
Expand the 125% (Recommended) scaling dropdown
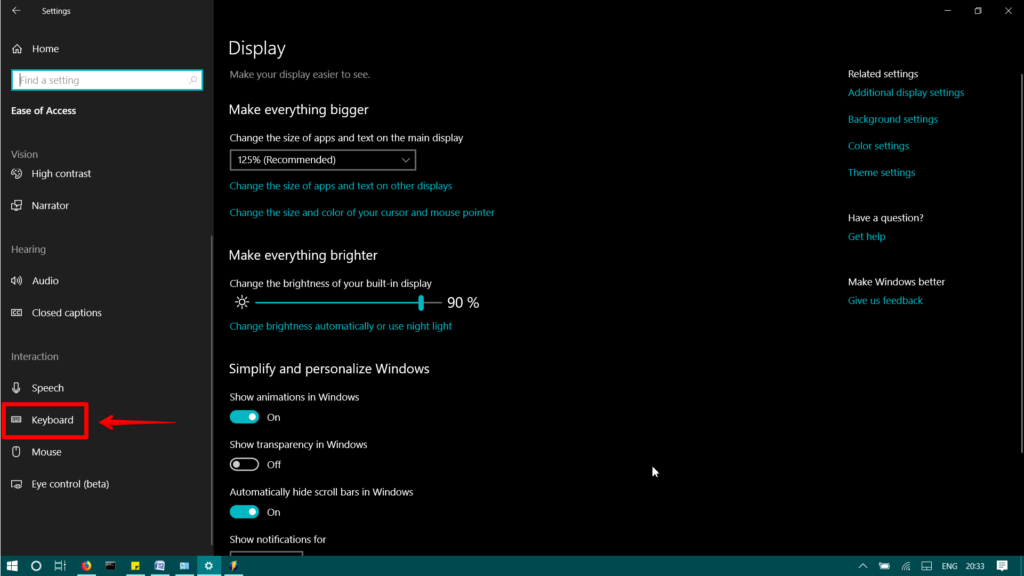pyautogui.click(x=323, y=160)
